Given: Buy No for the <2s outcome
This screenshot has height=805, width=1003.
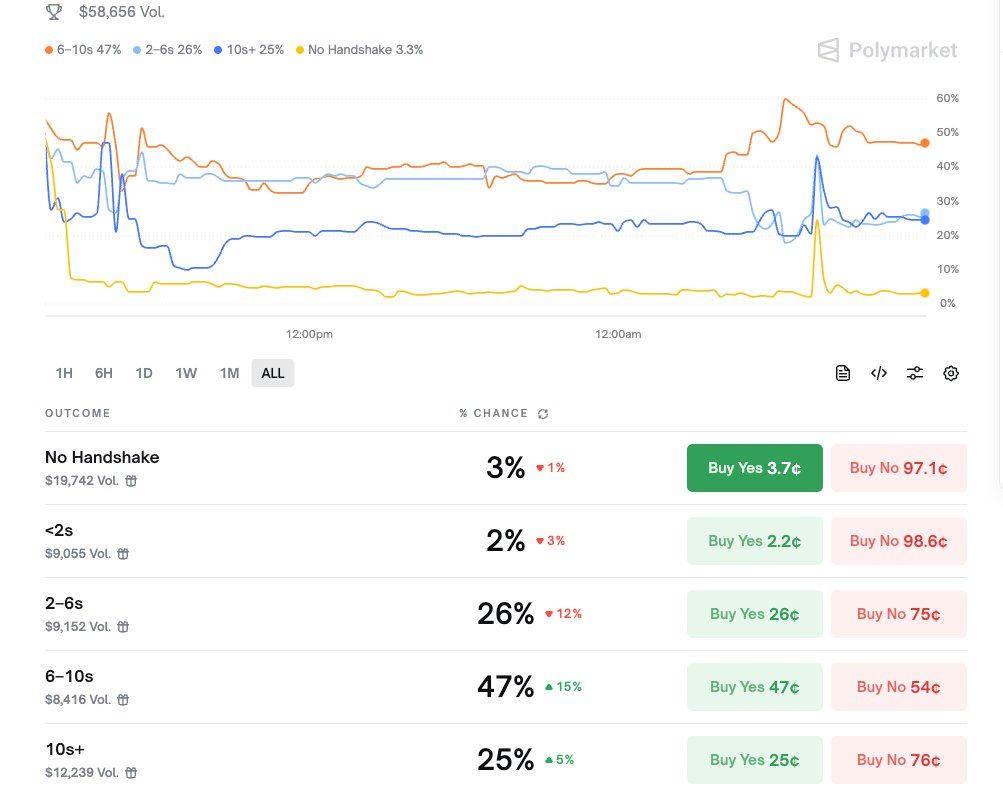Looking at the screenshot, I should coord(898,541).
